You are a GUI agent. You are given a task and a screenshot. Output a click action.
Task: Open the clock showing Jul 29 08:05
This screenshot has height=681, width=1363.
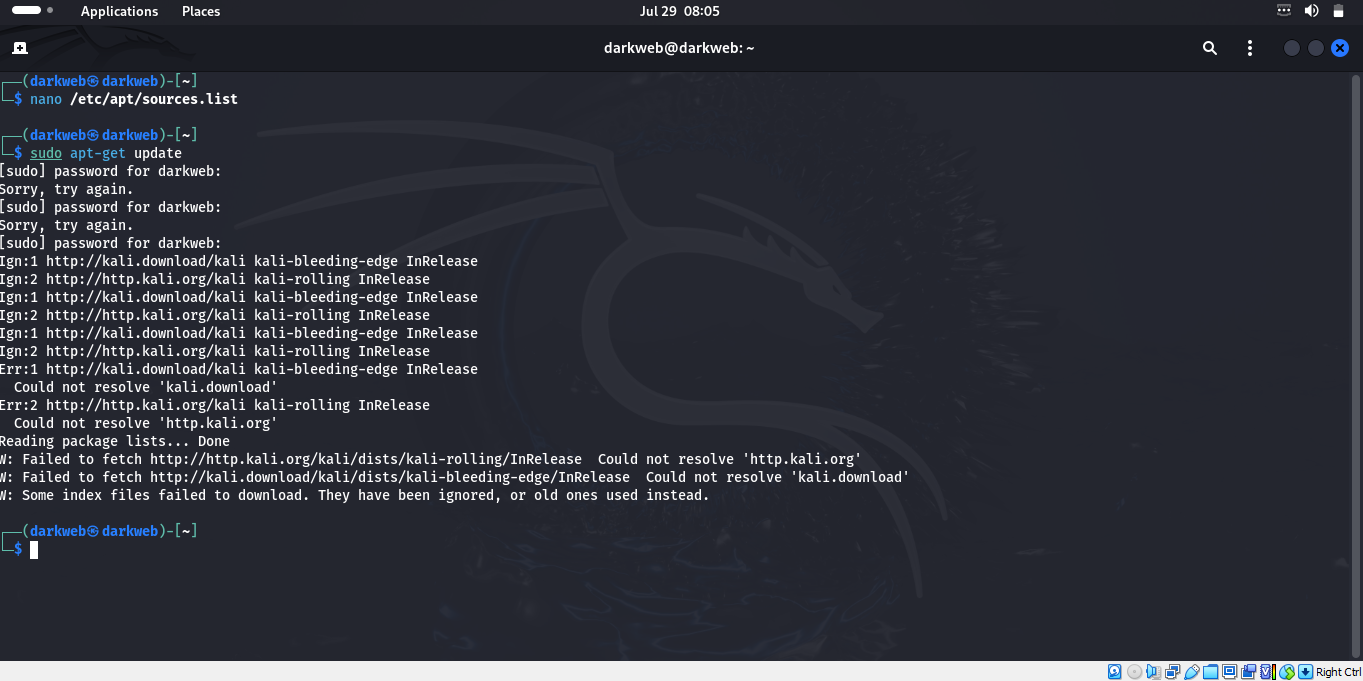(x=679, y=11)
